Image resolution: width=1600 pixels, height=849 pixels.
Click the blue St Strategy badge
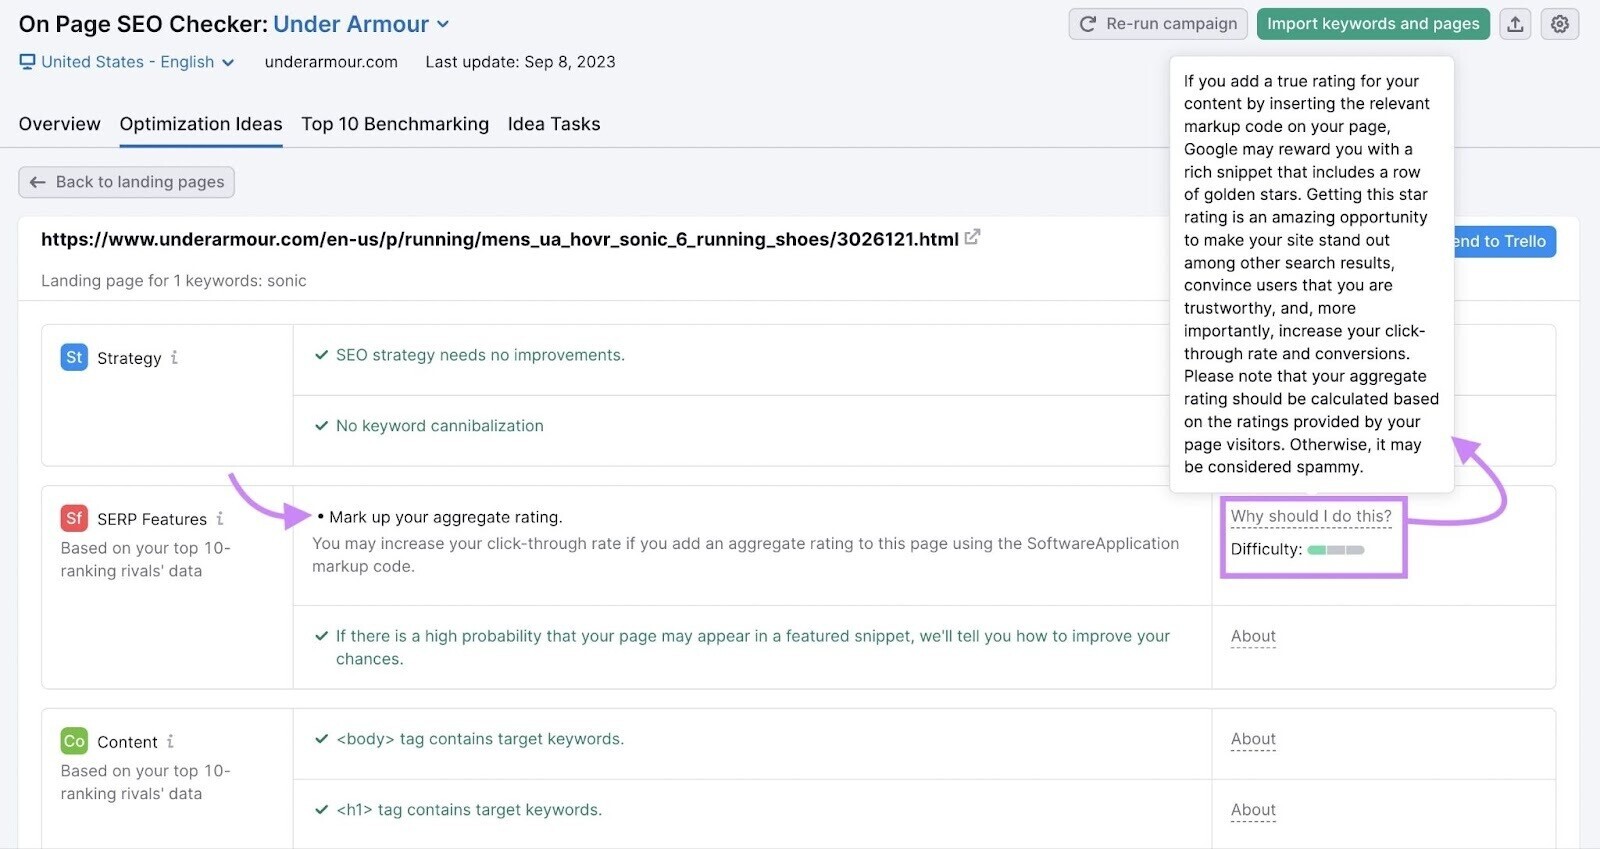pos(74,357)
